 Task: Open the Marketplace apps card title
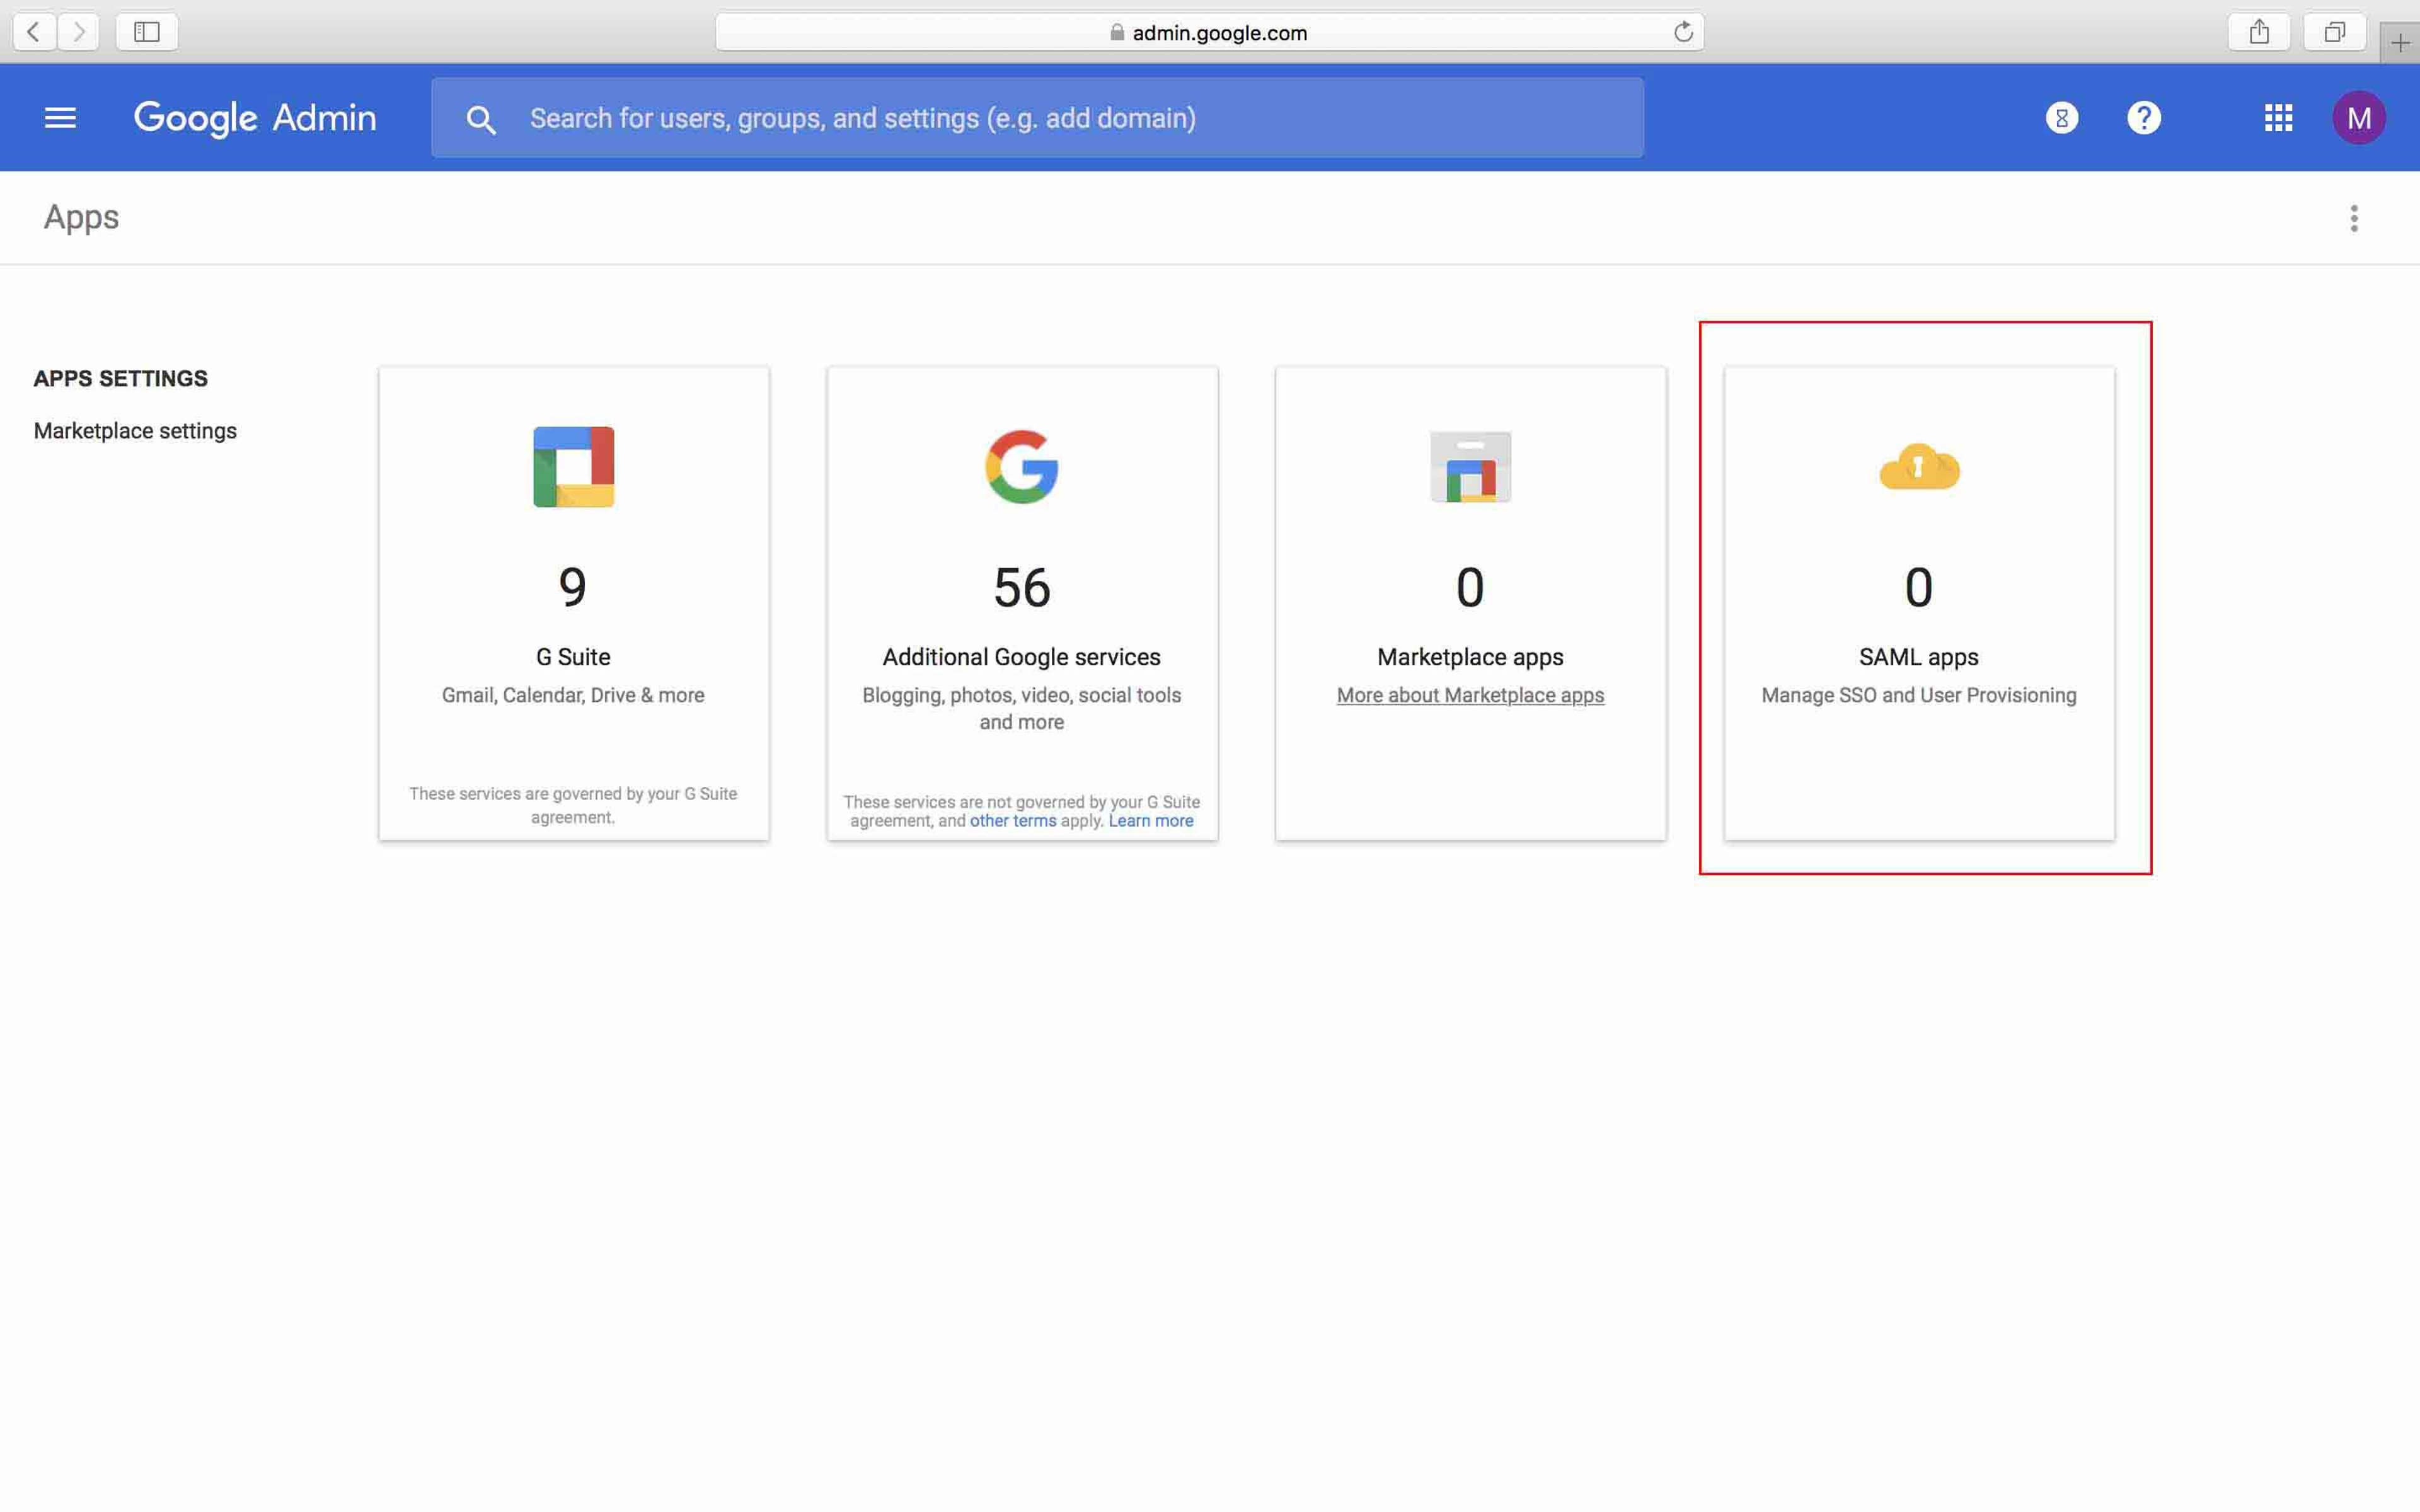click(x=1470, y=657)
